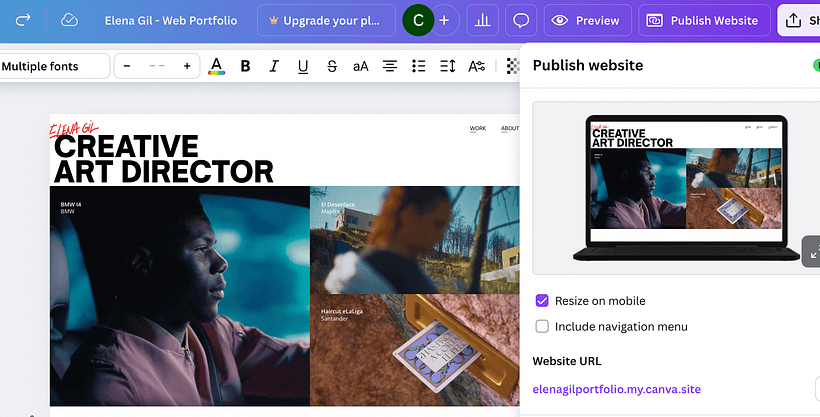This screenshot has height=417, width=820.
Task: Change text alignment
Action: click(390, 66)
